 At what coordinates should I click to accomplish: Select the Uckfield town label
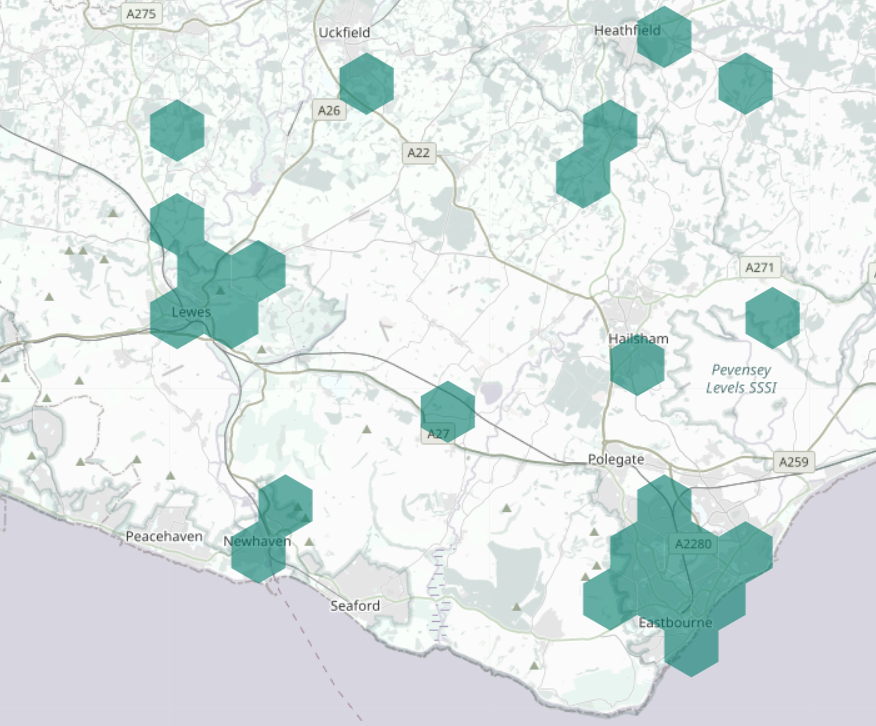click(344, 32)
